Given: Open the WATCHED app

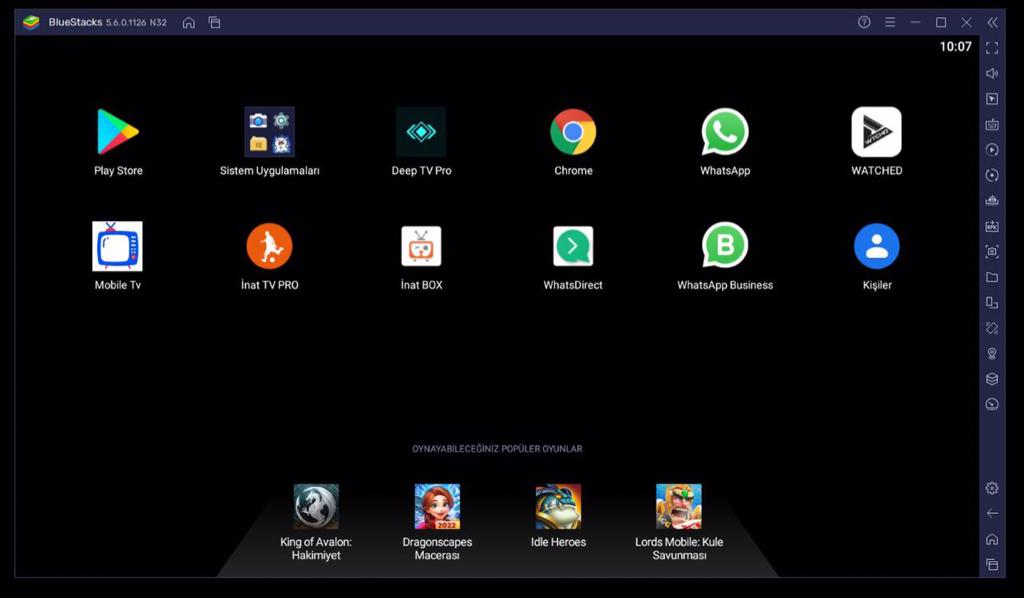Looking at the screenshot, I should [876, 132].
